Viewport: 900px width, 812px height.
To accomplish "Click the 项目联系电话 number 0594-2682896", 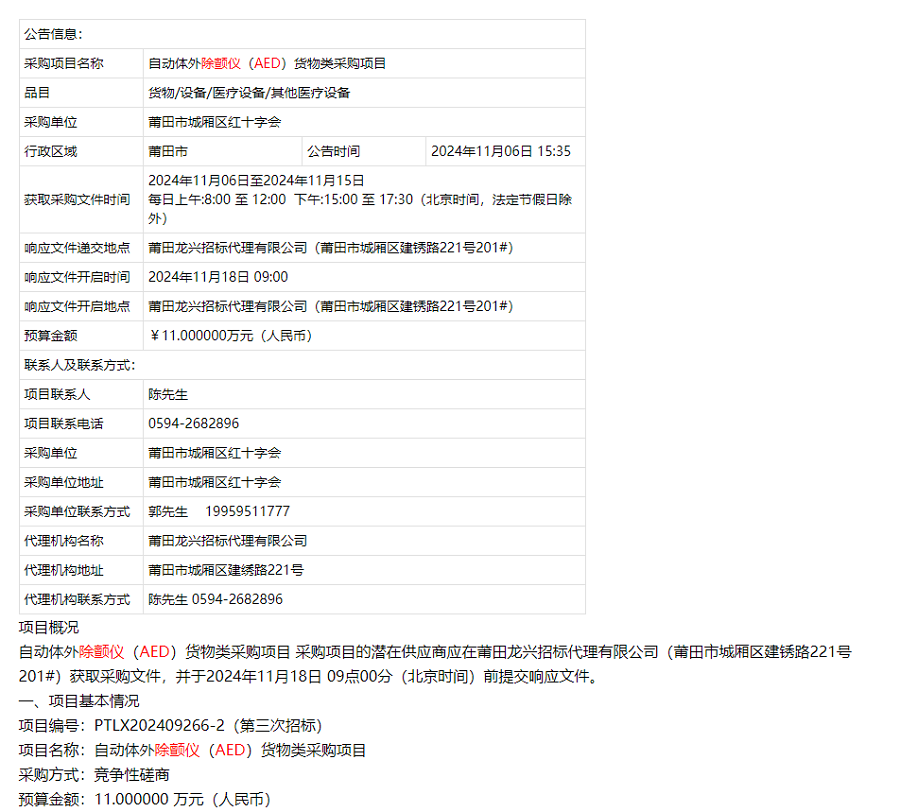I will click(194, 424).
